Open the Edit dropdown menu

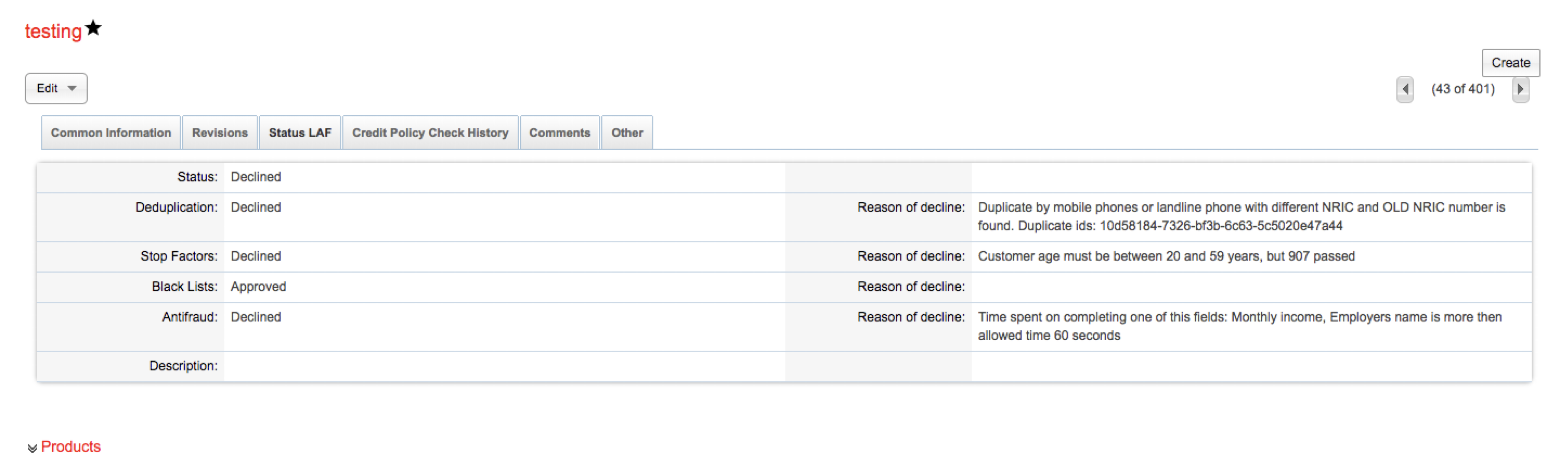56,89
